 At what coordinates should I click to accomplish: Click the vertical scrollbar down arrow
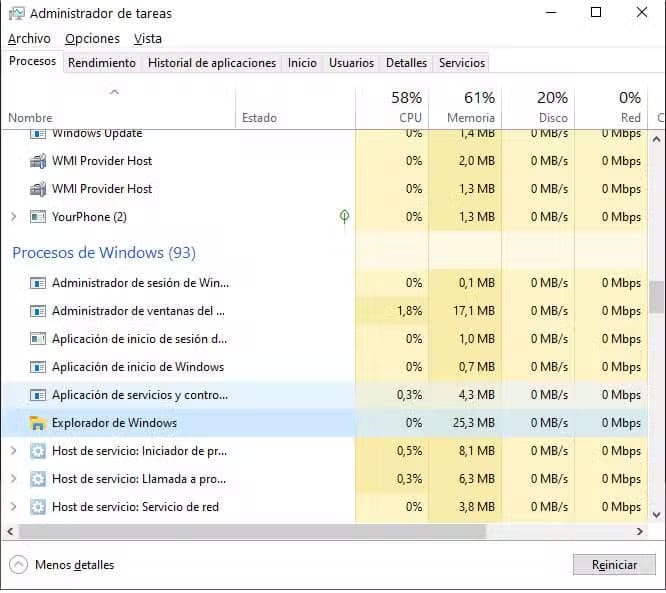(656, 515)
